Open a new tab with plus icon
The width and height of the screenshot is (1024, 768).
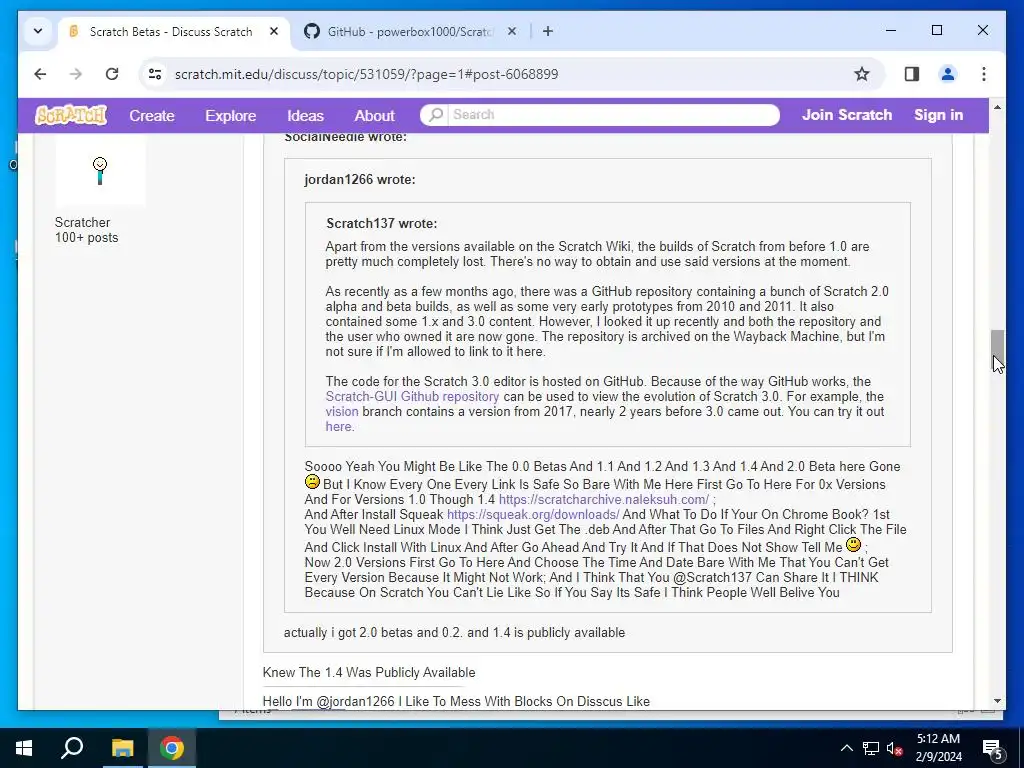[x=548, y=31]
